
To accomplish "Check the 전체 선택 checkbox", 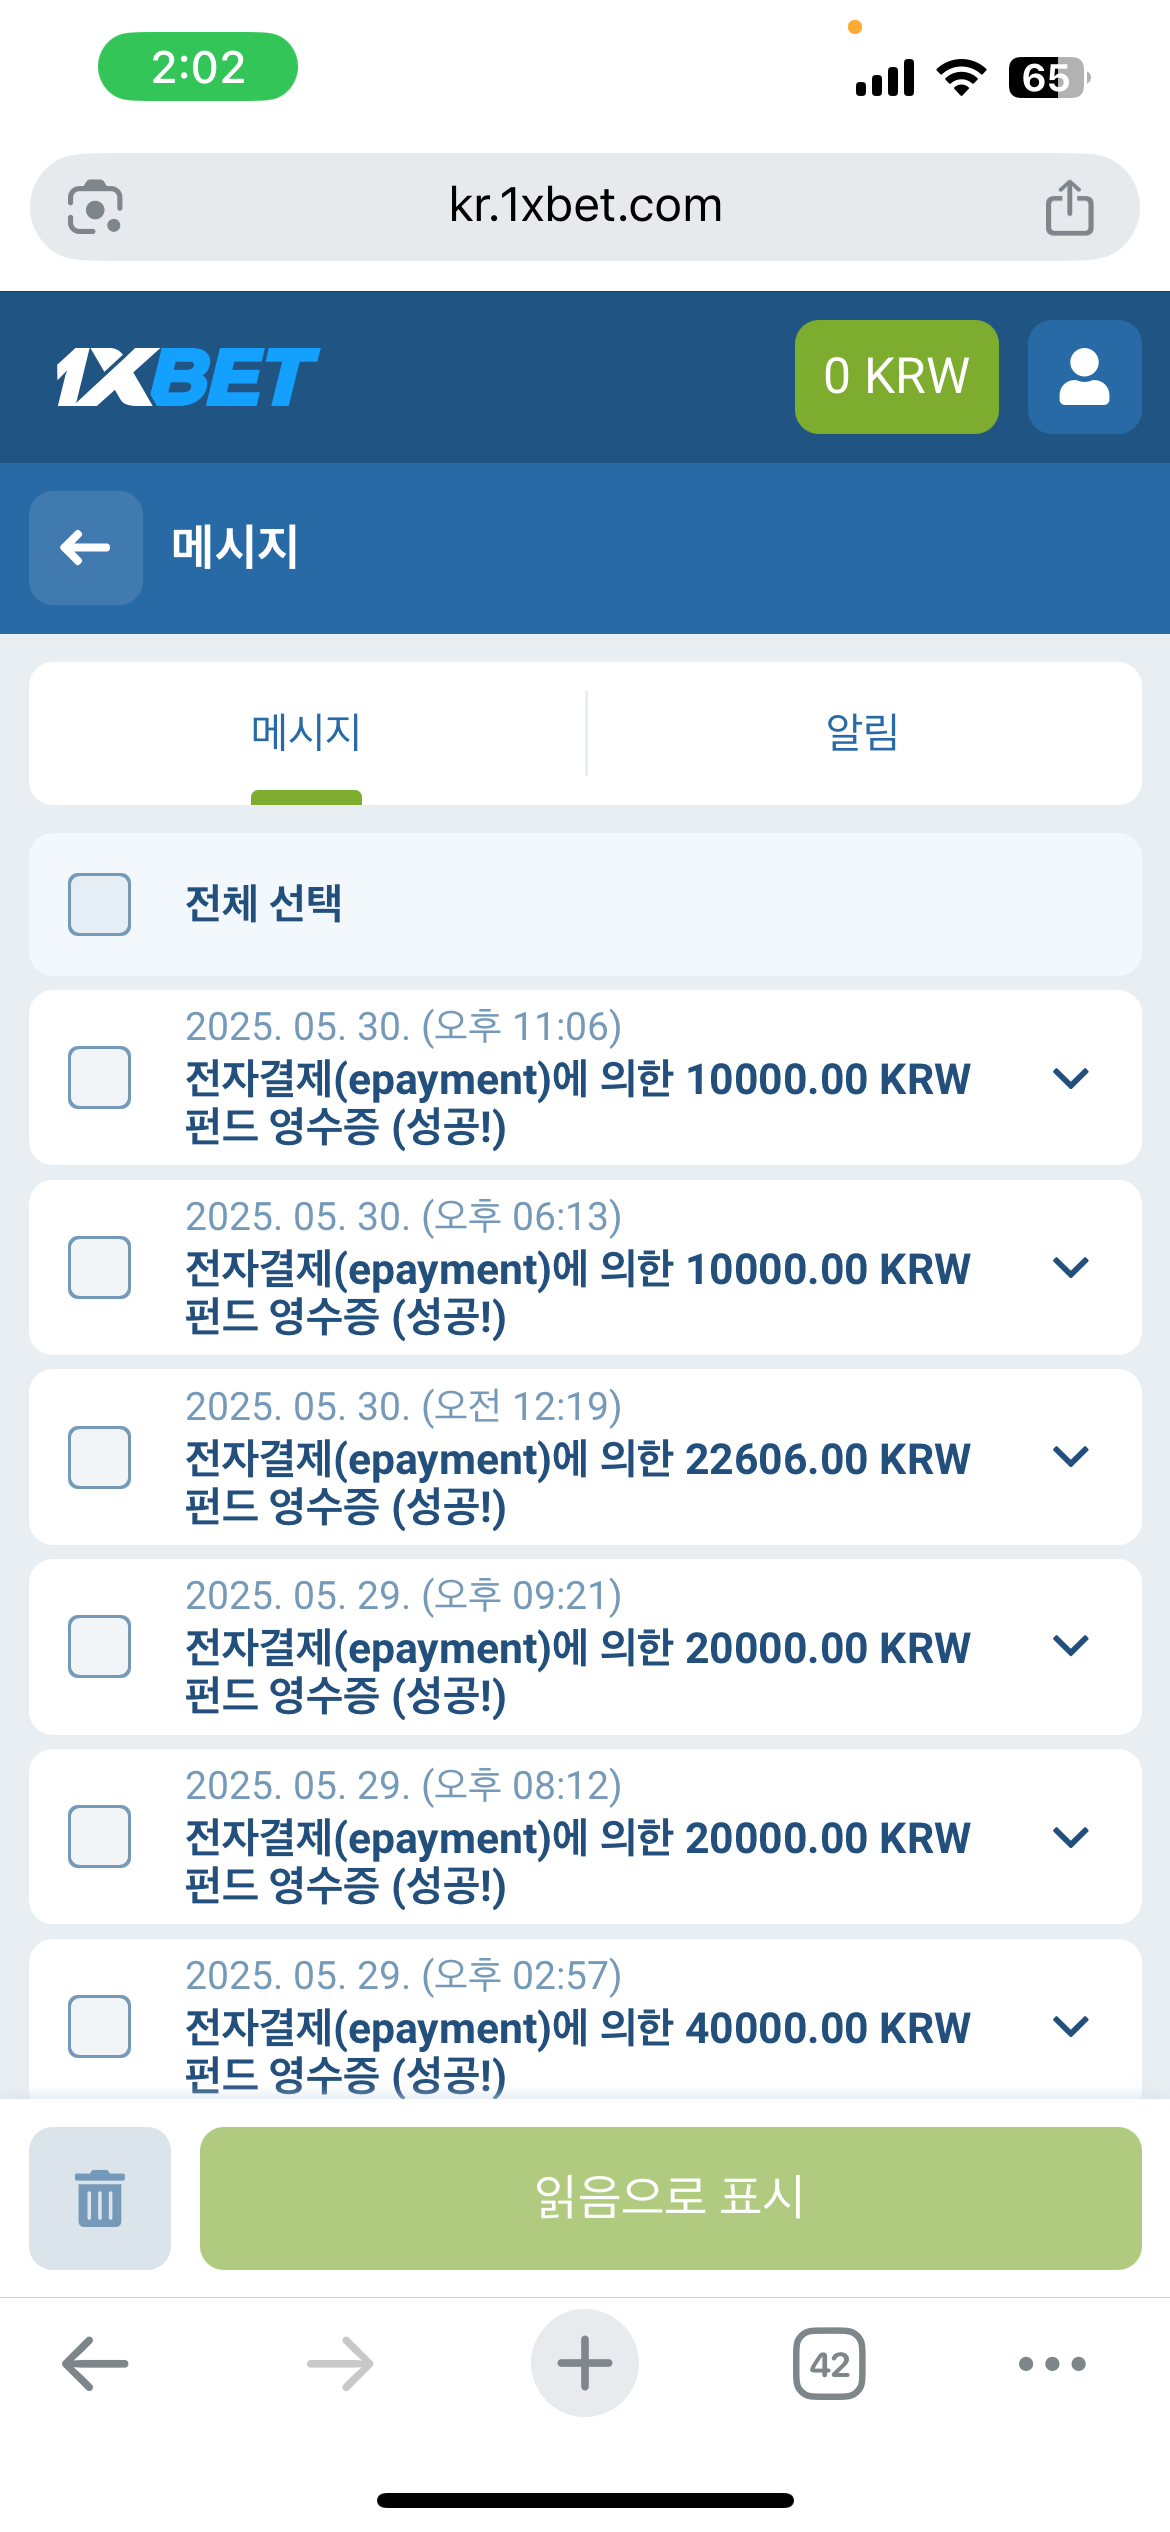I will click(99, 904).
